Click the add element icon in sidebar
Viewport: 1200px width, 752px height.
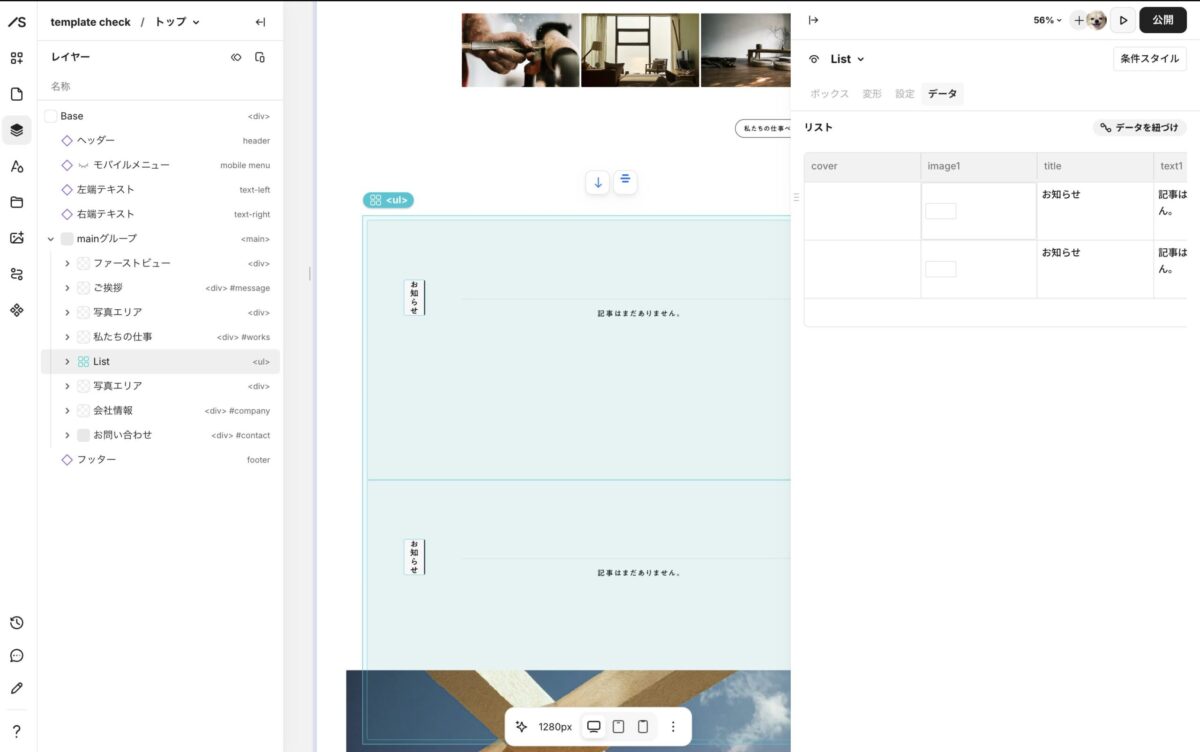coord(17,58)
